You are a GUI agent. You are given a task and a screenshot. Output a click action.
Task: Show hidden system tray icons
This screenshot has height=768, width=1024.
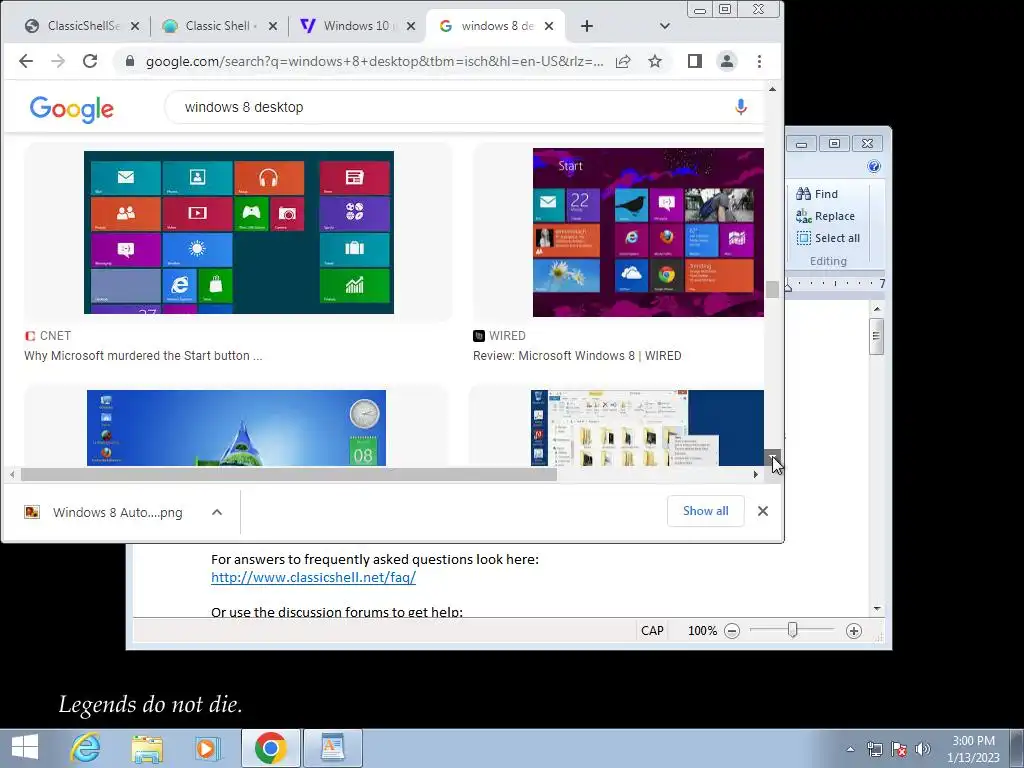[850, 749]
